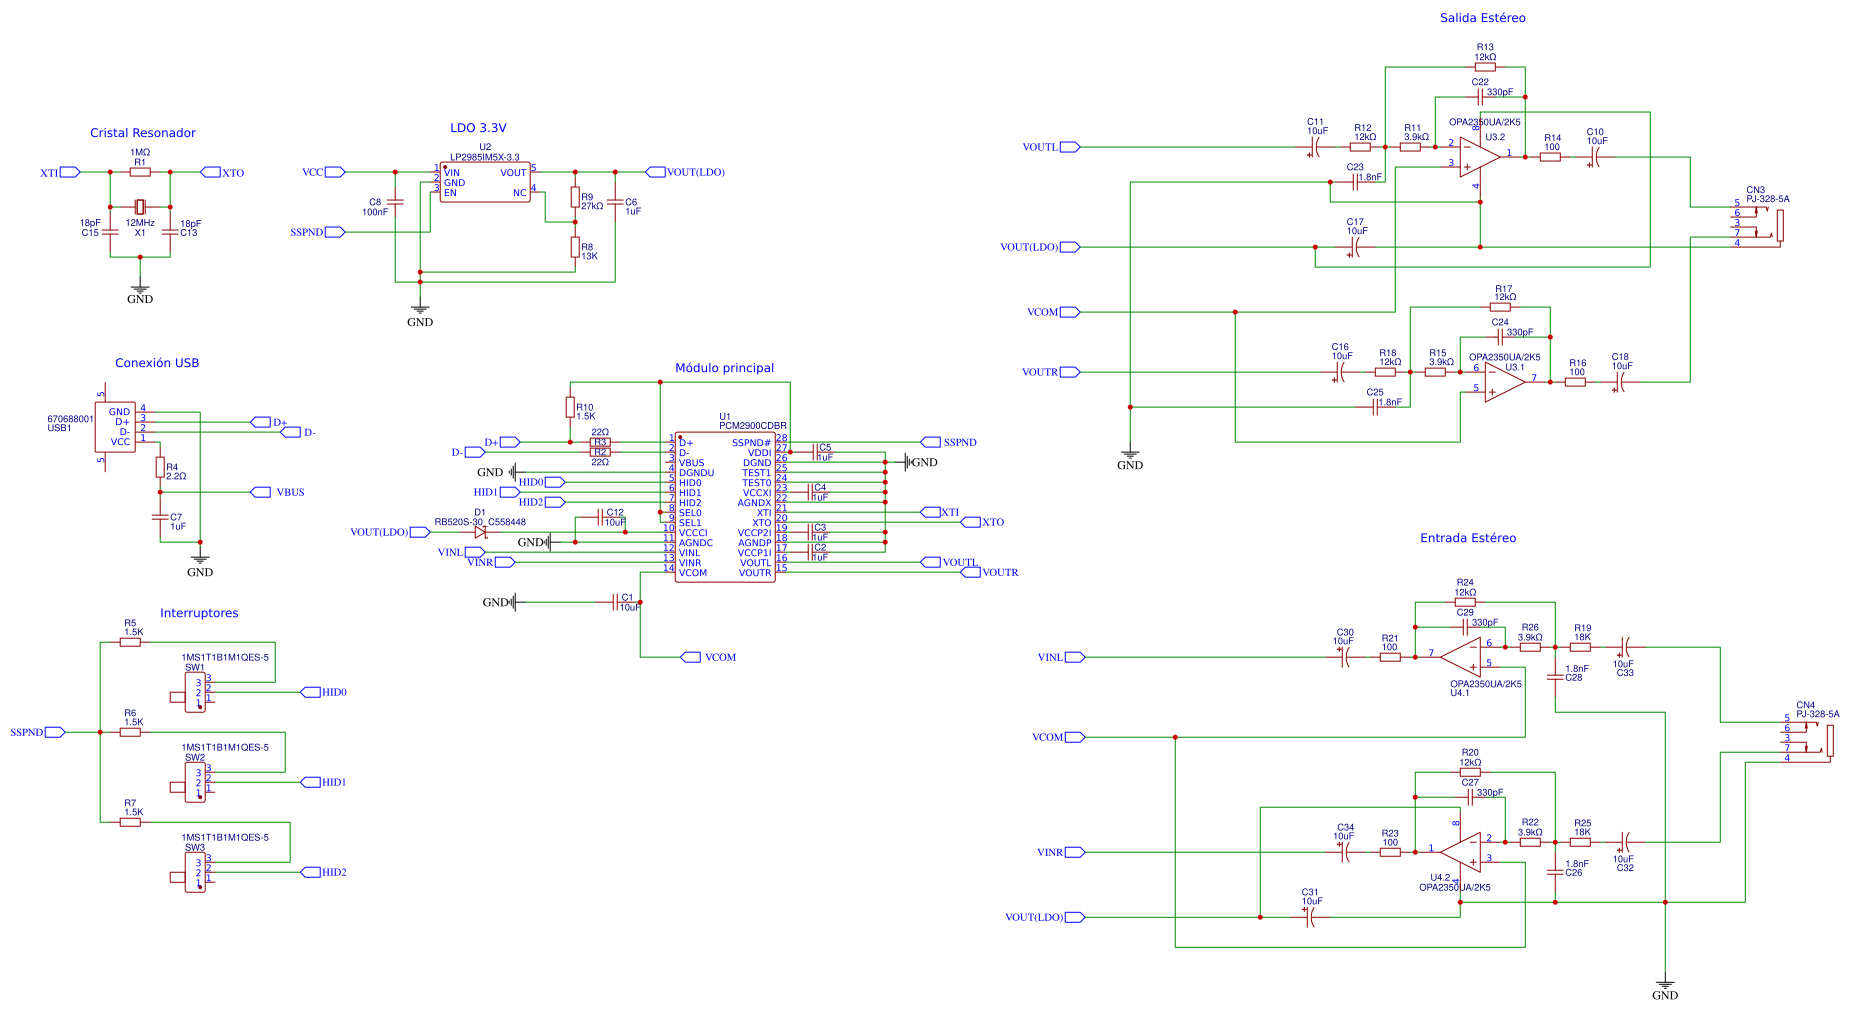The width and height of the screenshot is (1851, 1012).
Task: Select the D1 RB520S-30 diode symbol
Action: [x=480, y=532]
